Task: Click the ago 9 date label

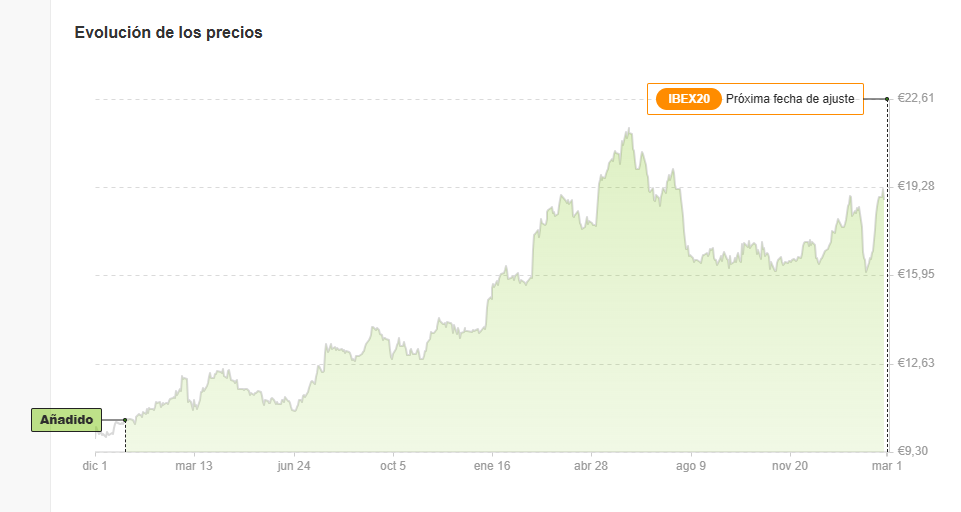Action: tap(691, 466)
